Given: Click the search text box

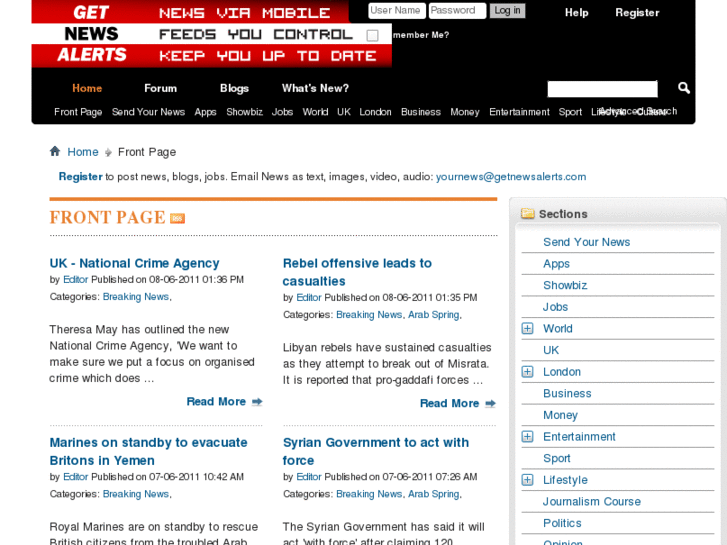Looking at the screenshot, I should click(602, 89).
